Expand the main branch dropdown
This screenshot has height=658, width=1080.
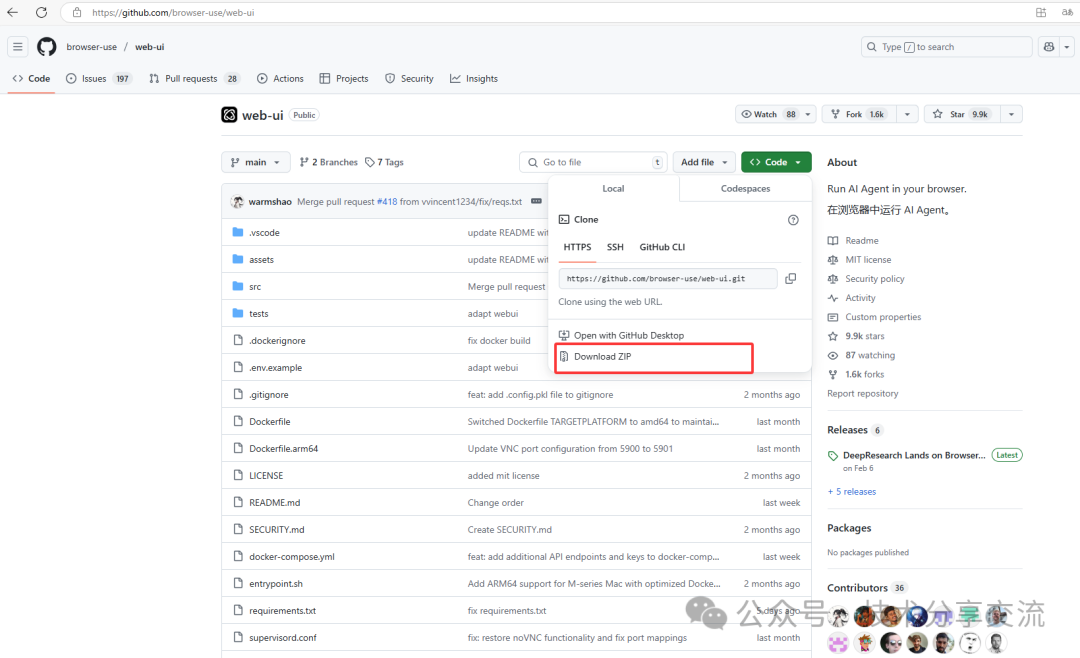(256, 162)
